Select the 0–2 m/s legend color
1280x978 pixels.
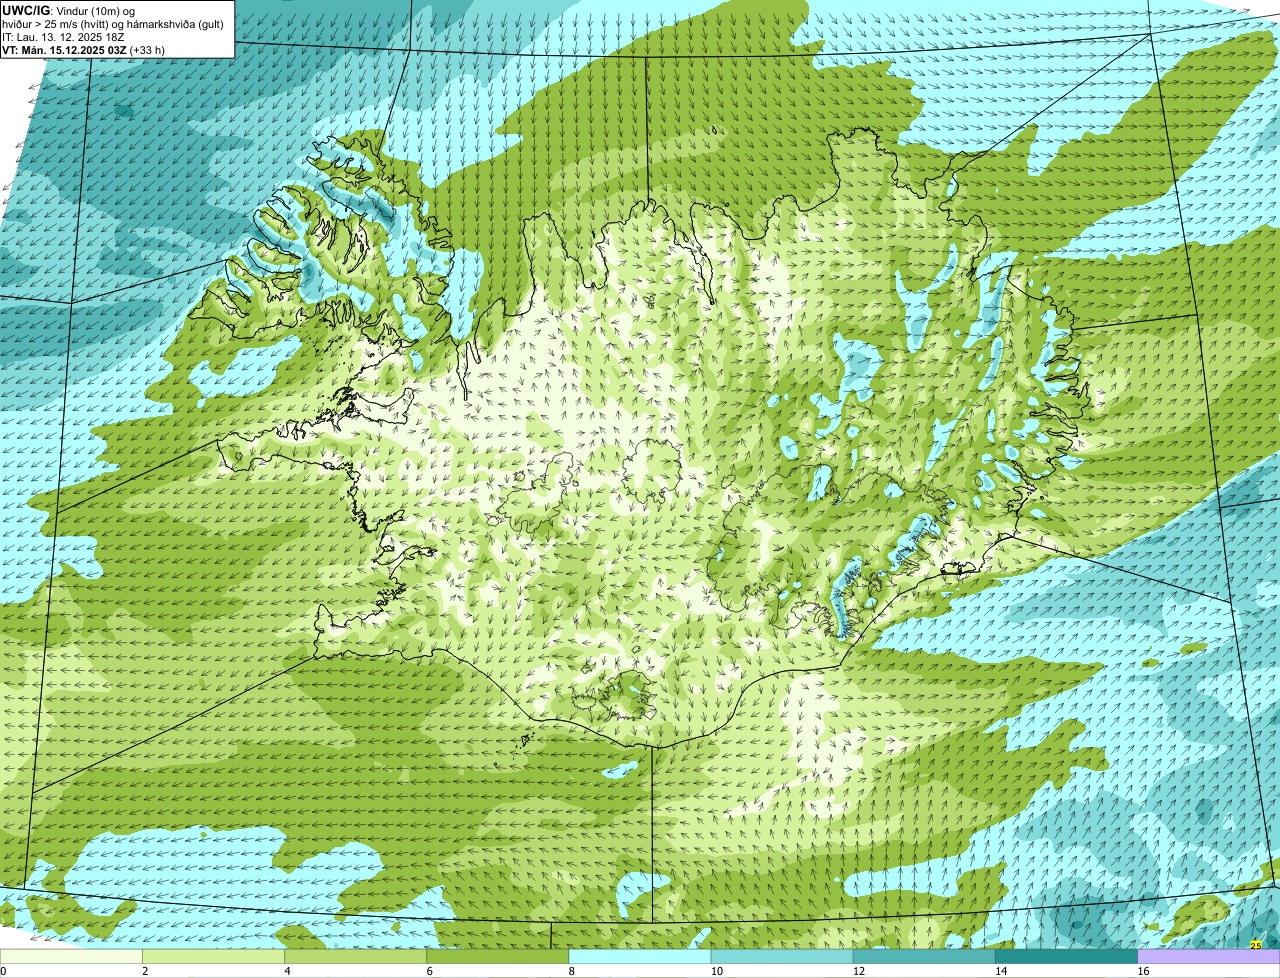(x=72, y=957)
